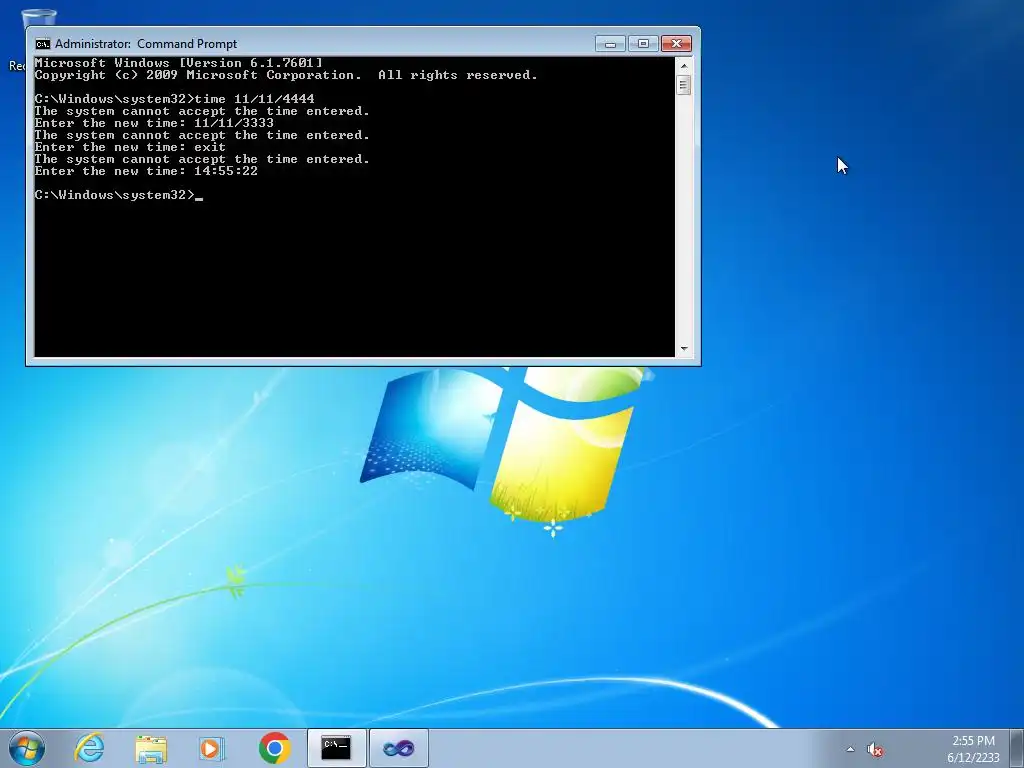Click the Copyright 2009 Microsoft Corporation line
This screenshot has width=1024, height=768.
coord(286,75)
